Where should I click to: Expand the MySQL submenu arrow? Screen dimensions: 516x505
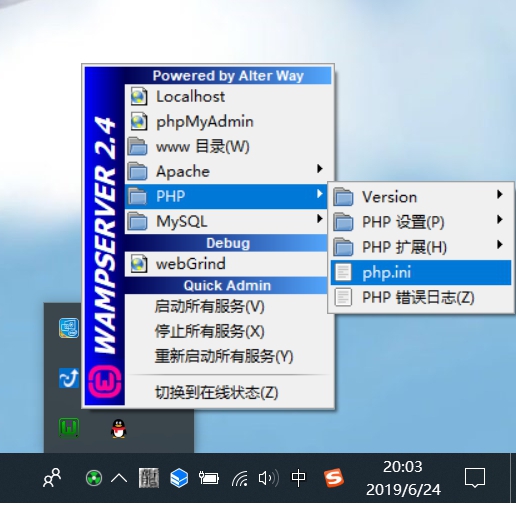click(x=320, y=219)
